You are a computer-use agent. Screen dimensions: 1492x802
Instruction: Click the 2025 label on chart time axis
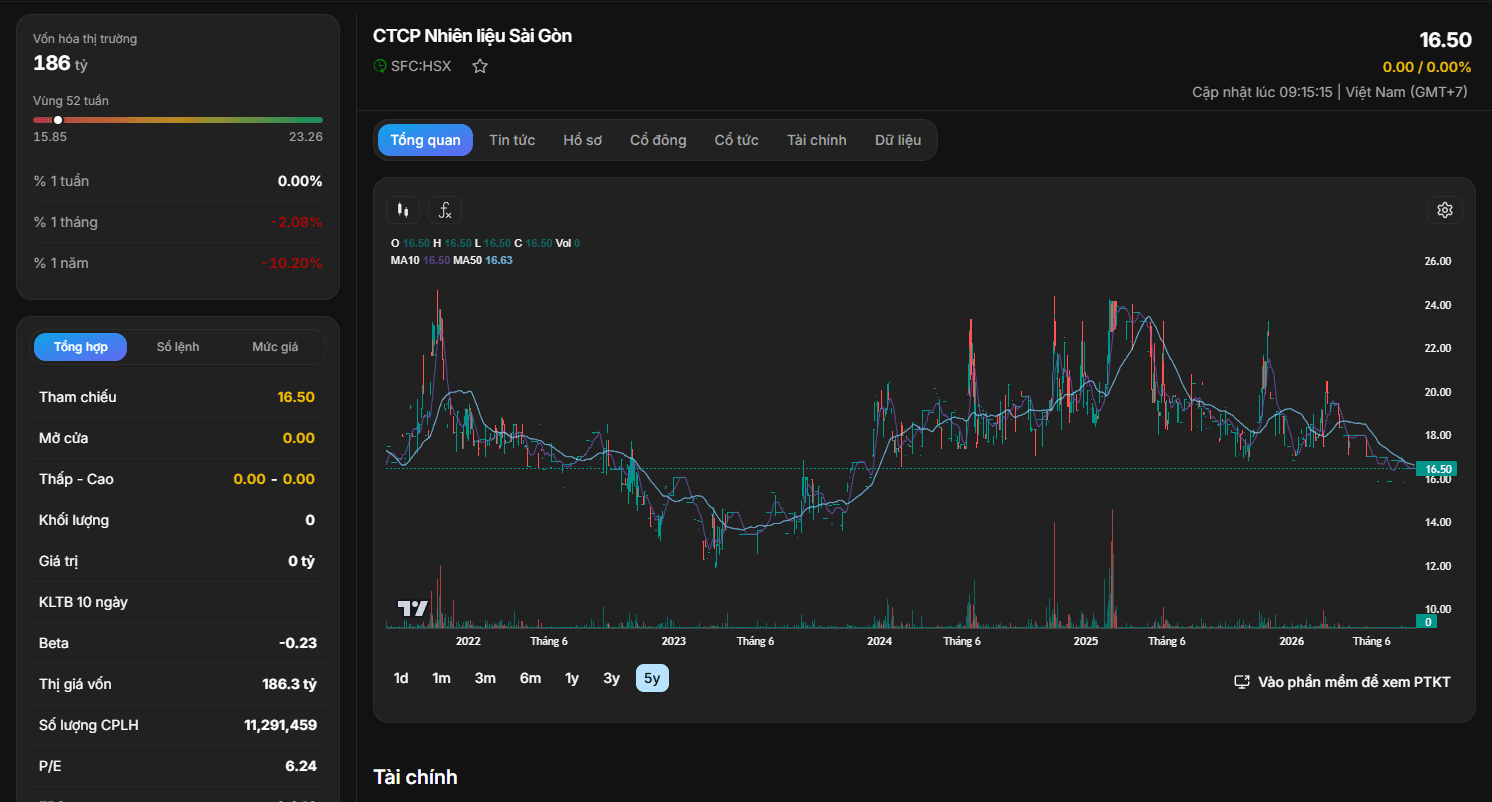(1085, 641)
